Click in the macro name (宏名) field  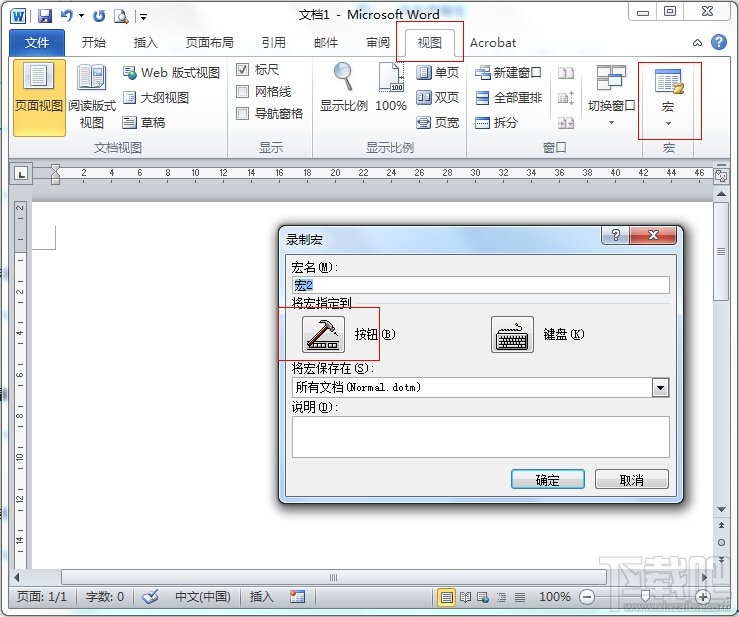point(481,285)
